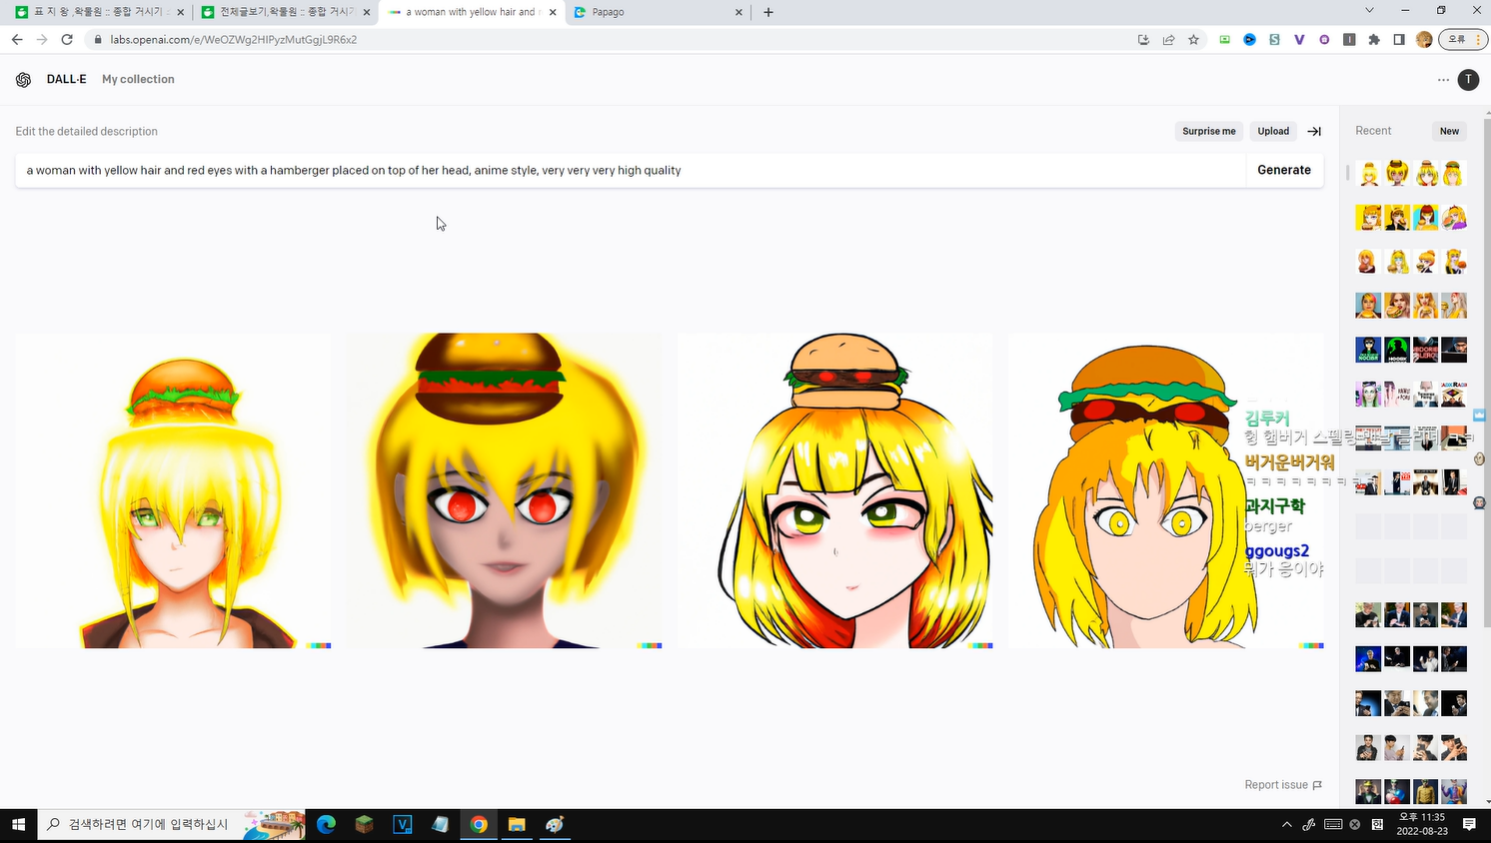
Task: Open the tab search dropdown chevron
Action: tap(1369, 11)
